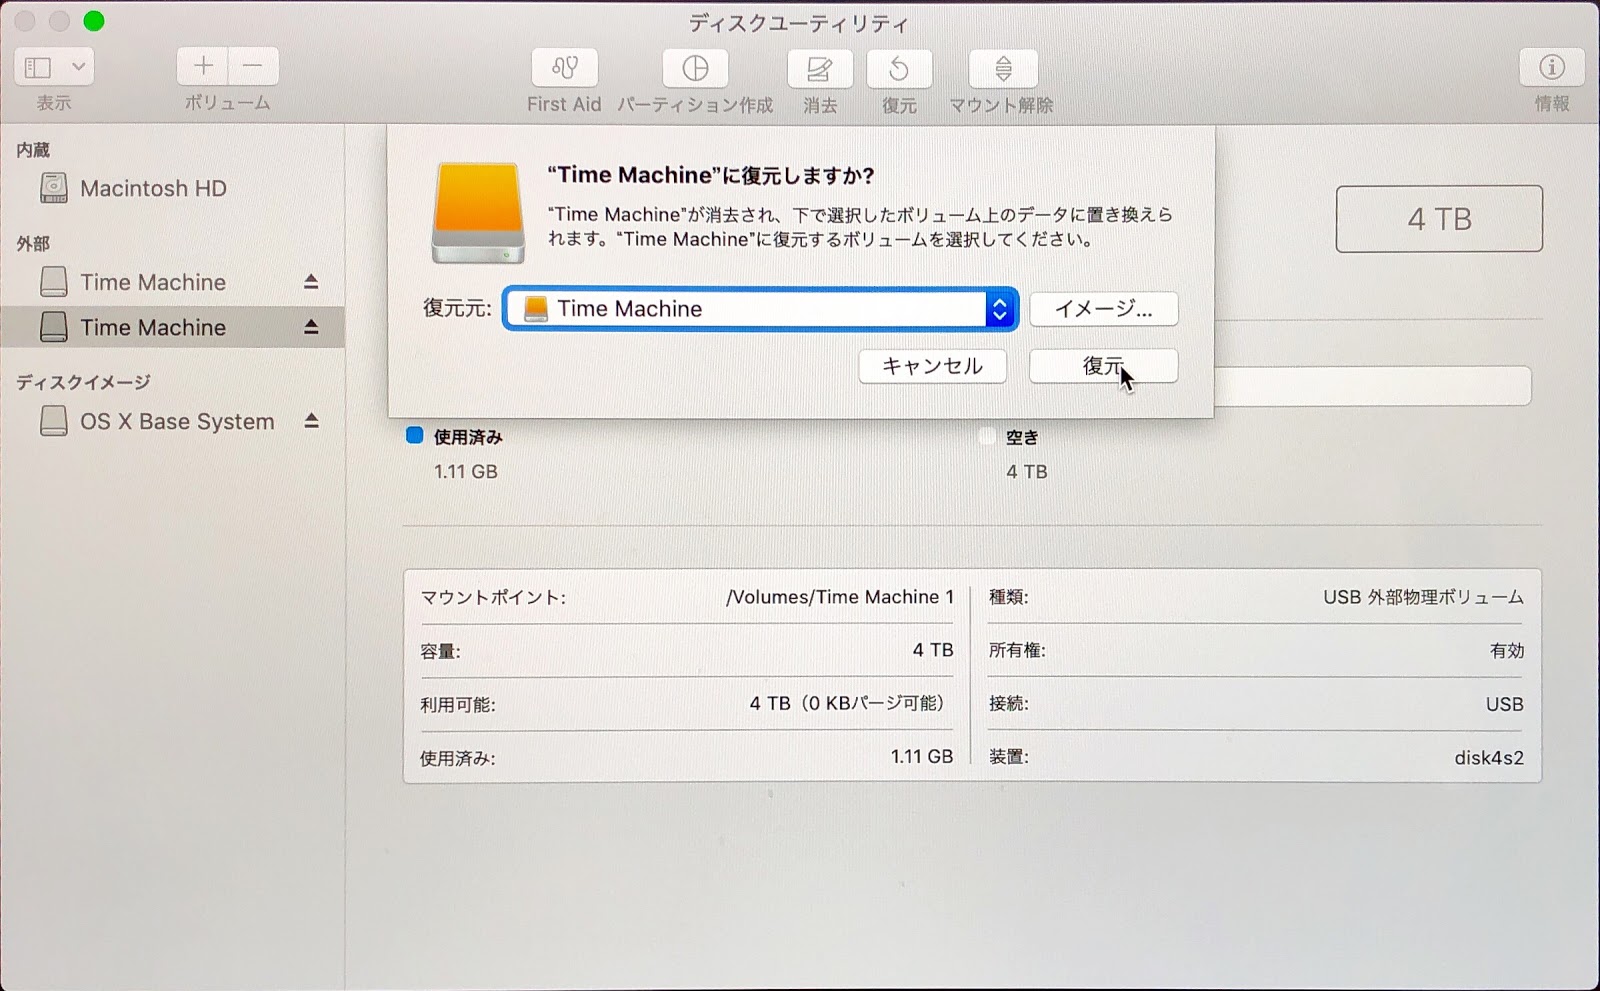Open the Info (情報) panel icon
Viewport: 1600px width, 991px height.
(1551, 67)
